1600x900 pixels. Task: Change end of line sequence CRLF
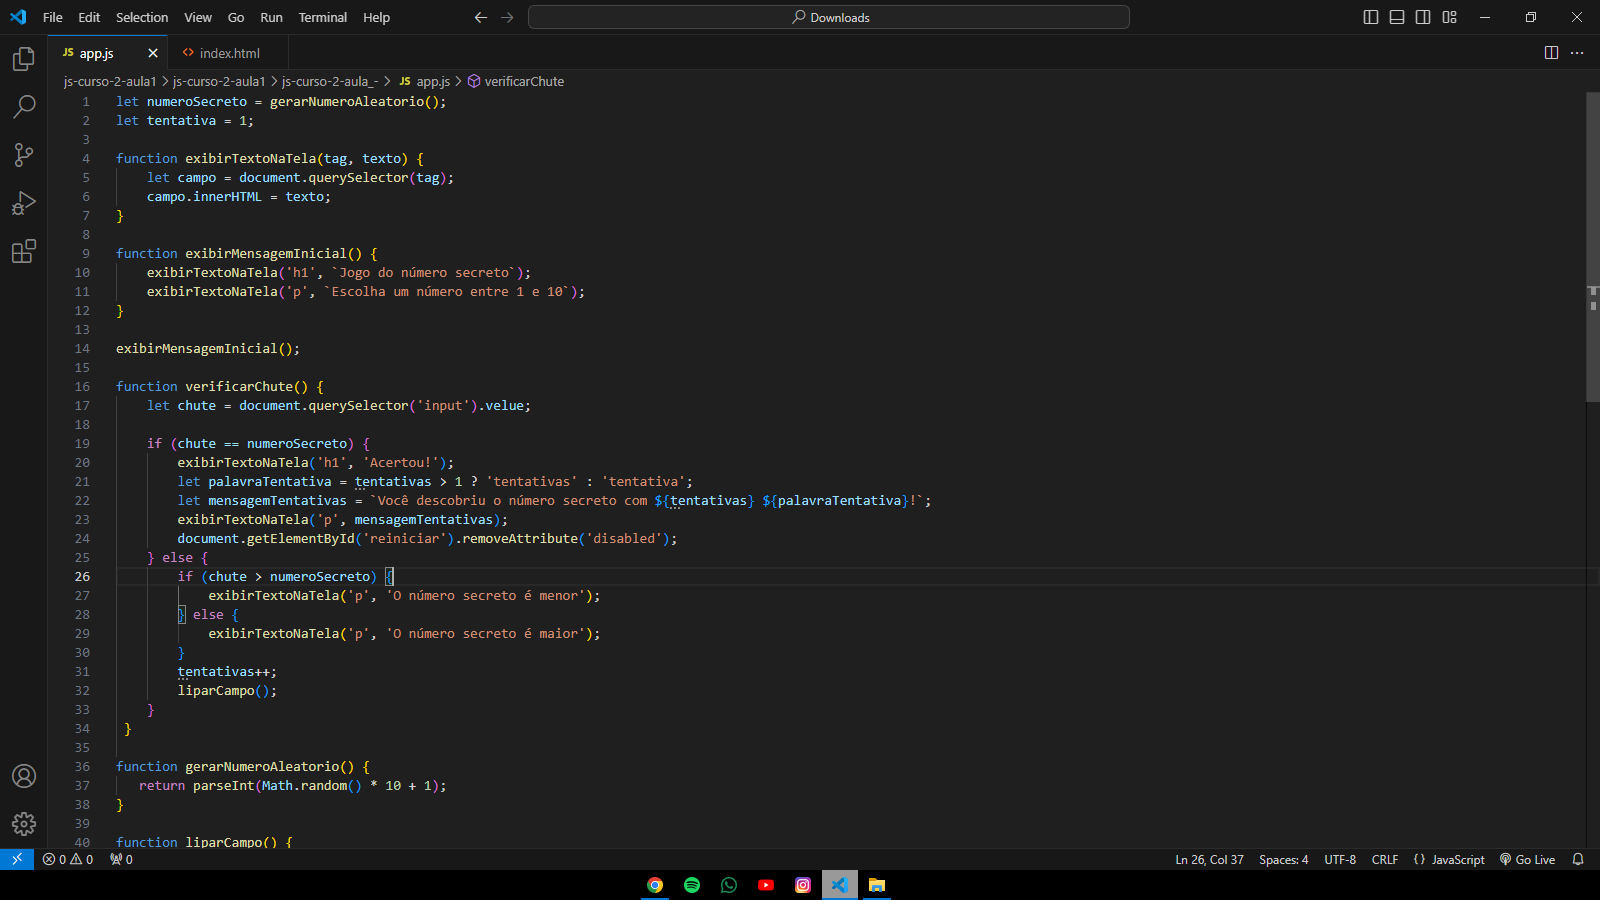click(1385, 859)
